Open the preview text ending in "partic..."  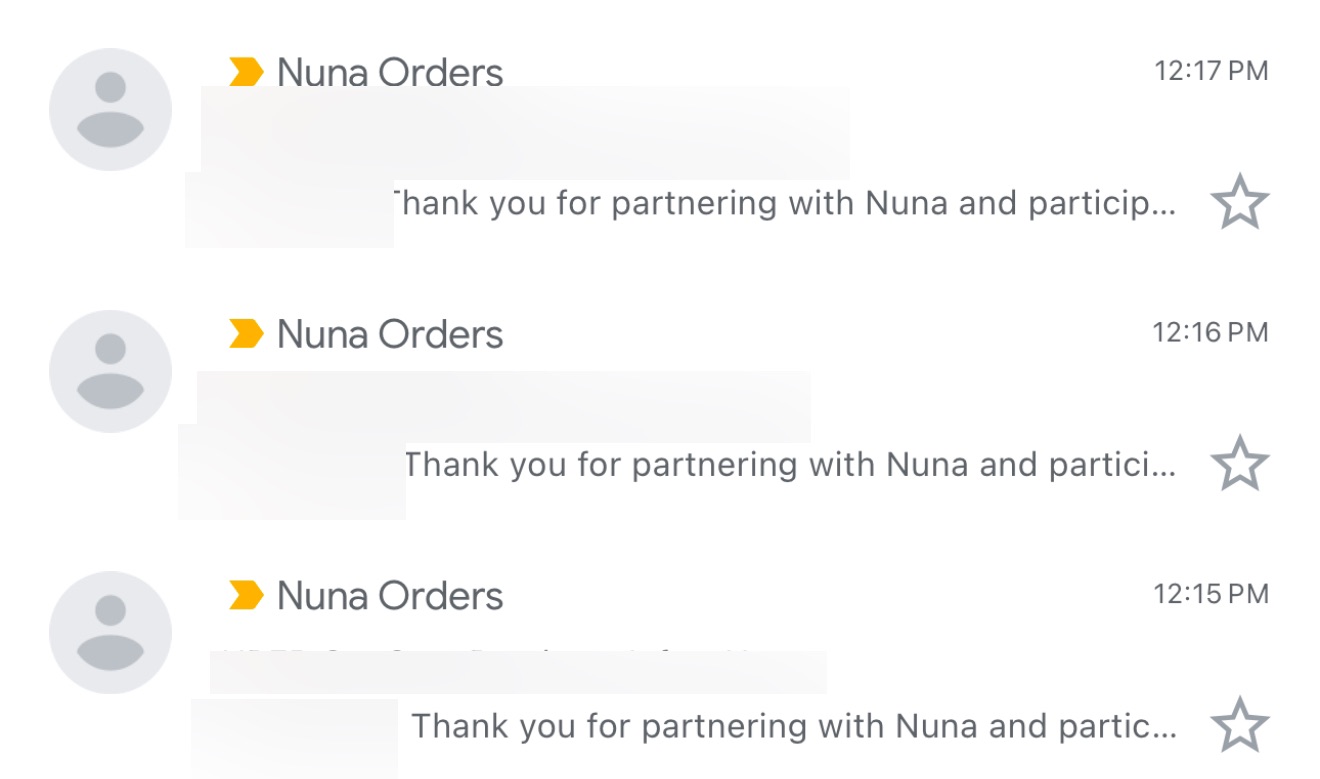click(795, 726)
